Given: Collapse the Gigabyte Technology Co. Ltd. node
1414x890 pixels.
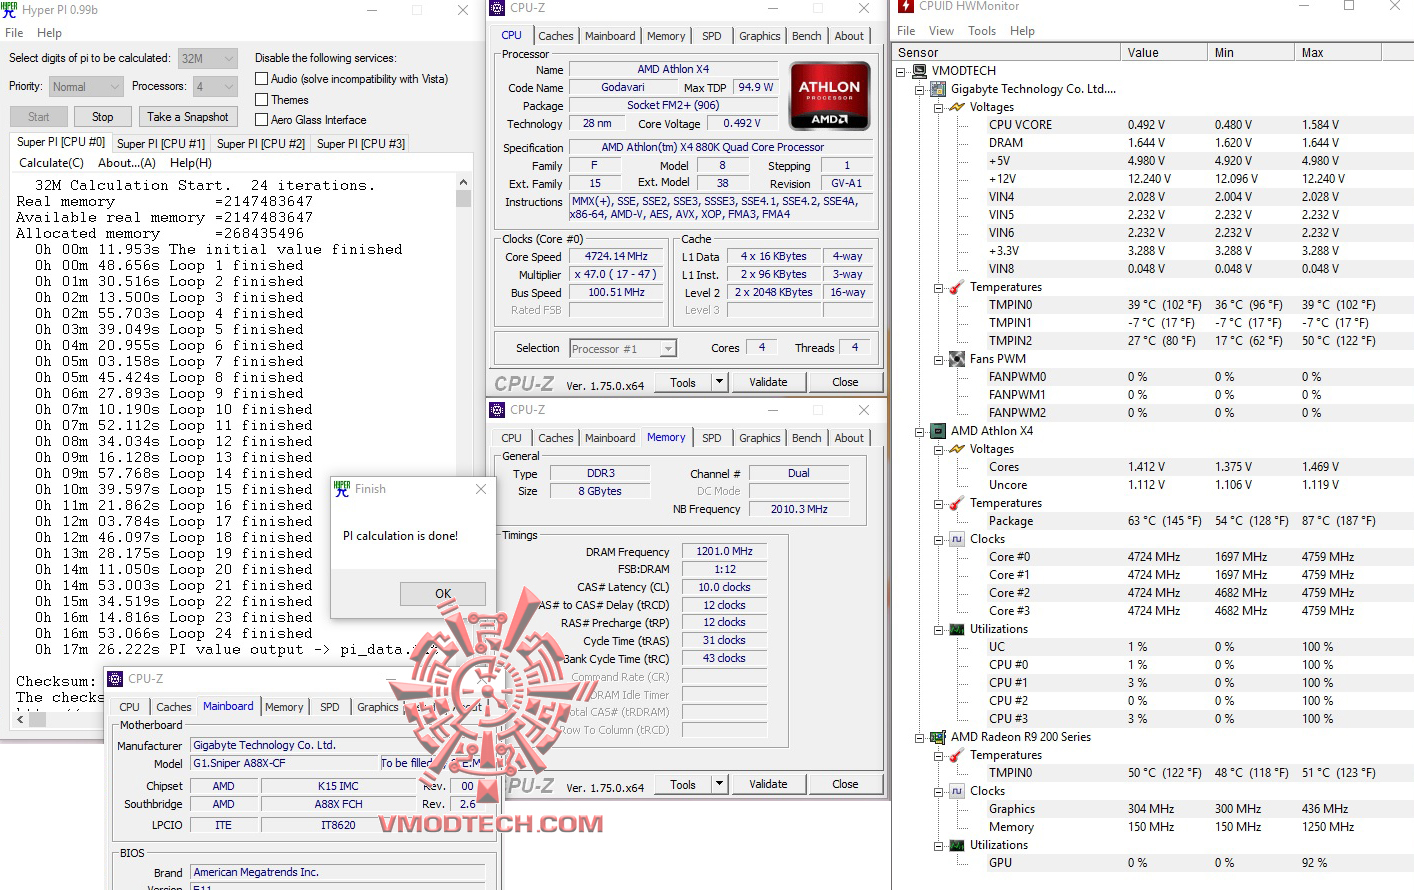Looking at the screenshot, I should (x=920, y=89).
